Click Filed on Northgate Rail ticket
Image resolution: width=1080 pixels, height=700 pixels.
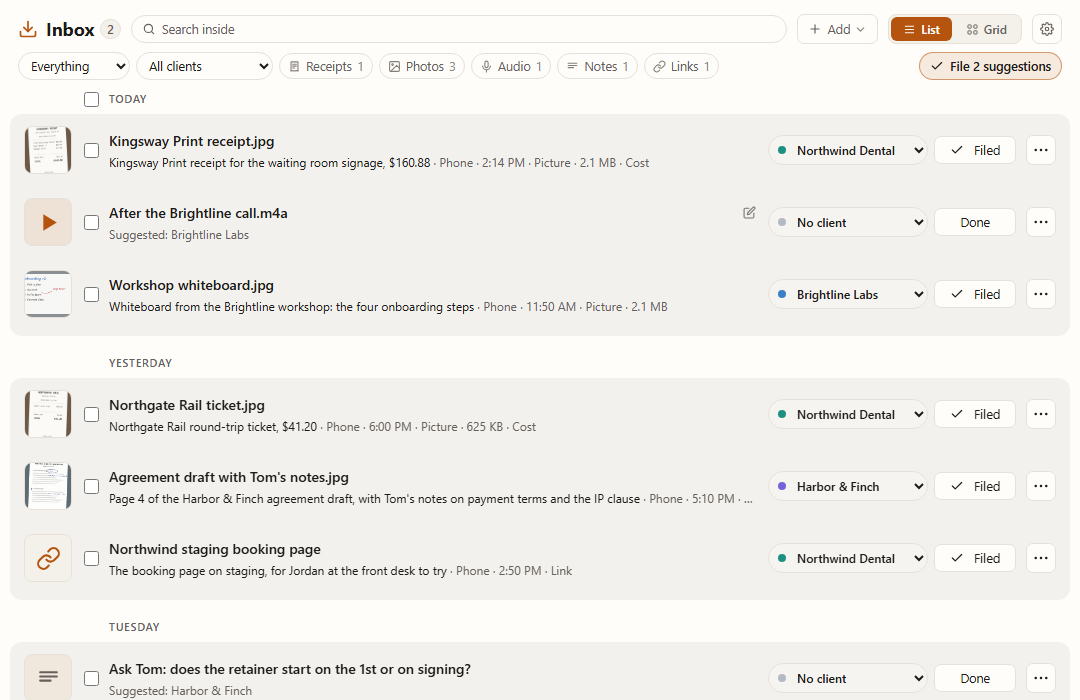(975, 414)
